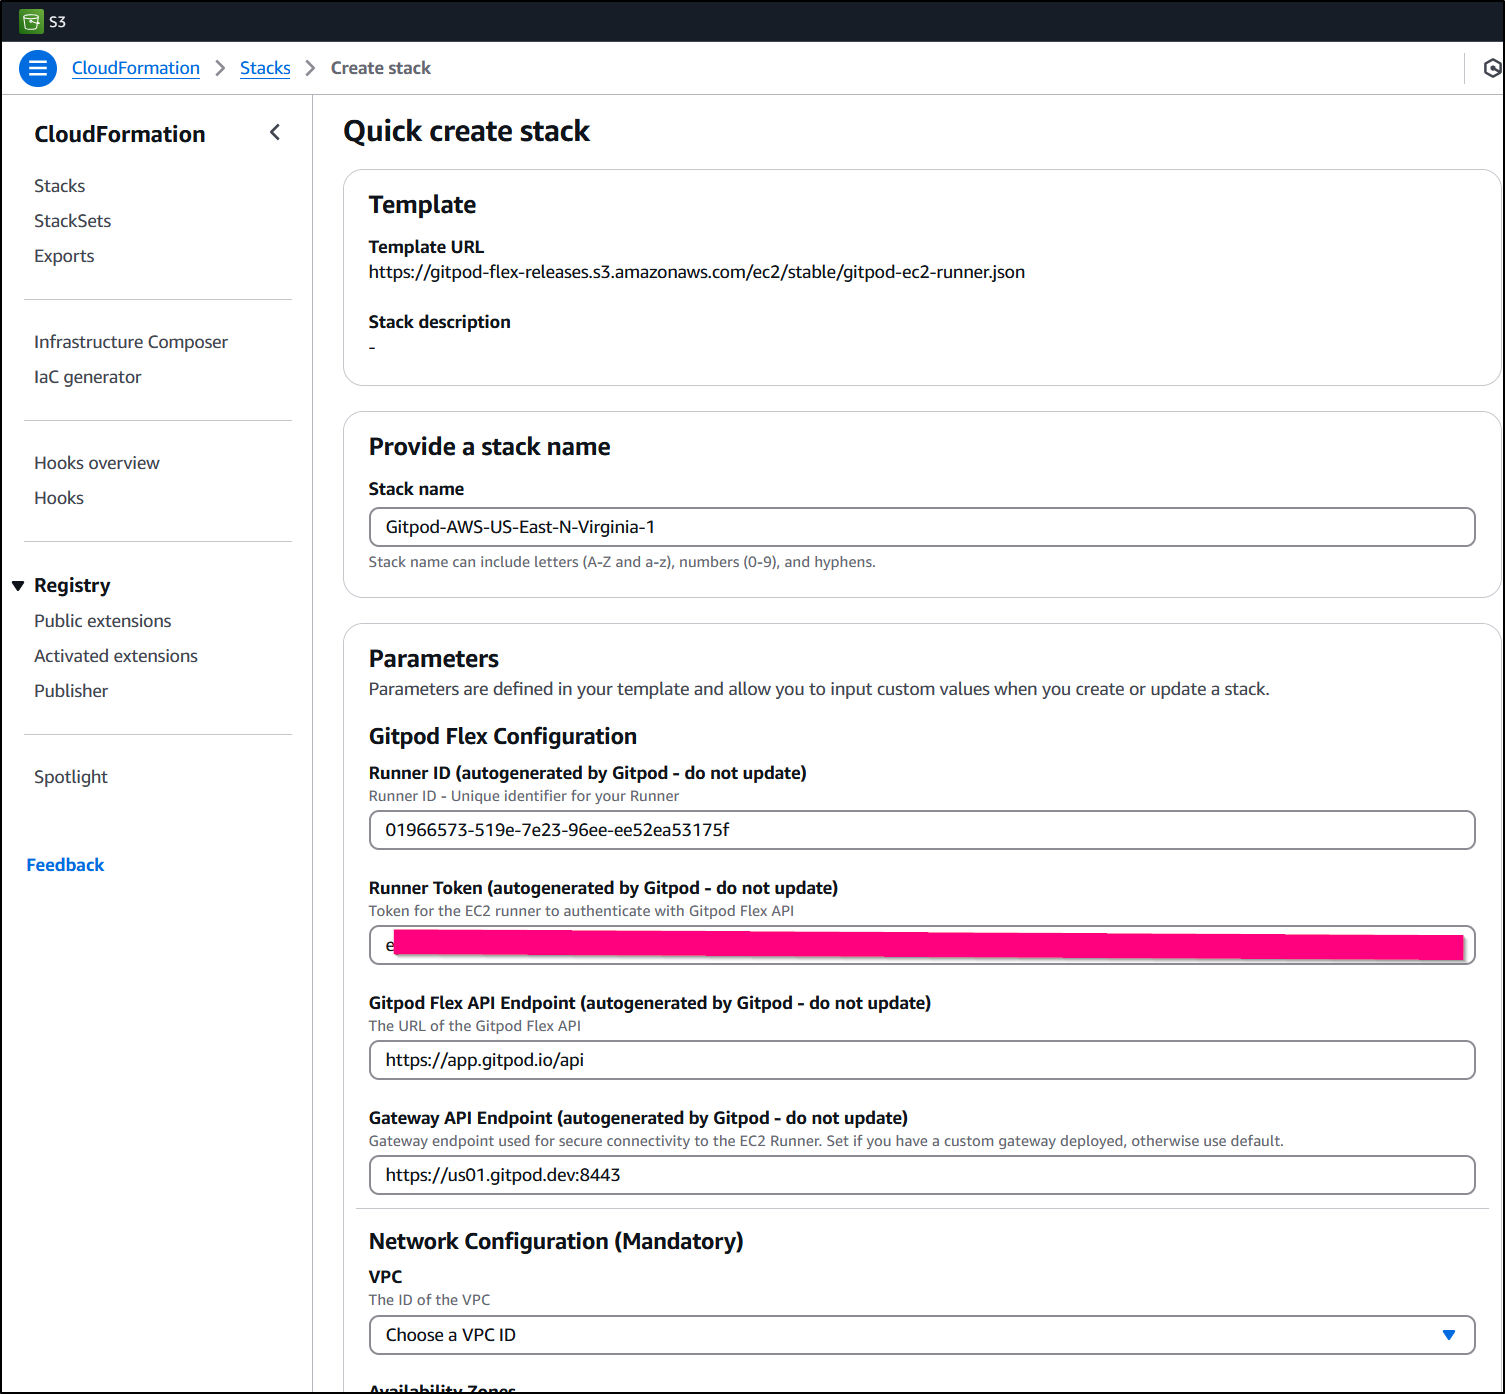Image resolution: width=1505 pixels, height=1394 pixels.
Task: Collapse the CloudFormation side panel
Action: click(275, 132)
